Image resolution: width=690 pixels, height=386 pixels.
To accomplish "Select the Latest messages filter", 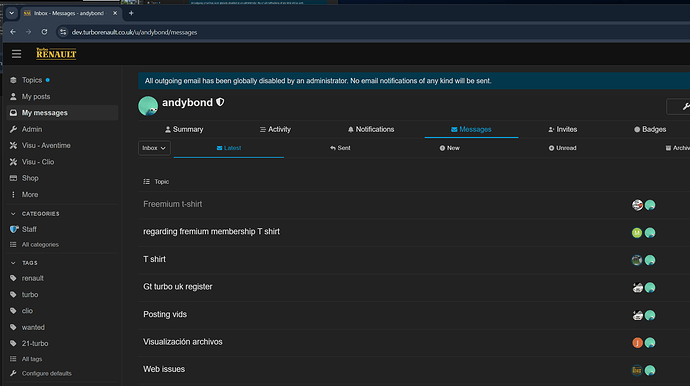I will click(x=229, y=148).
